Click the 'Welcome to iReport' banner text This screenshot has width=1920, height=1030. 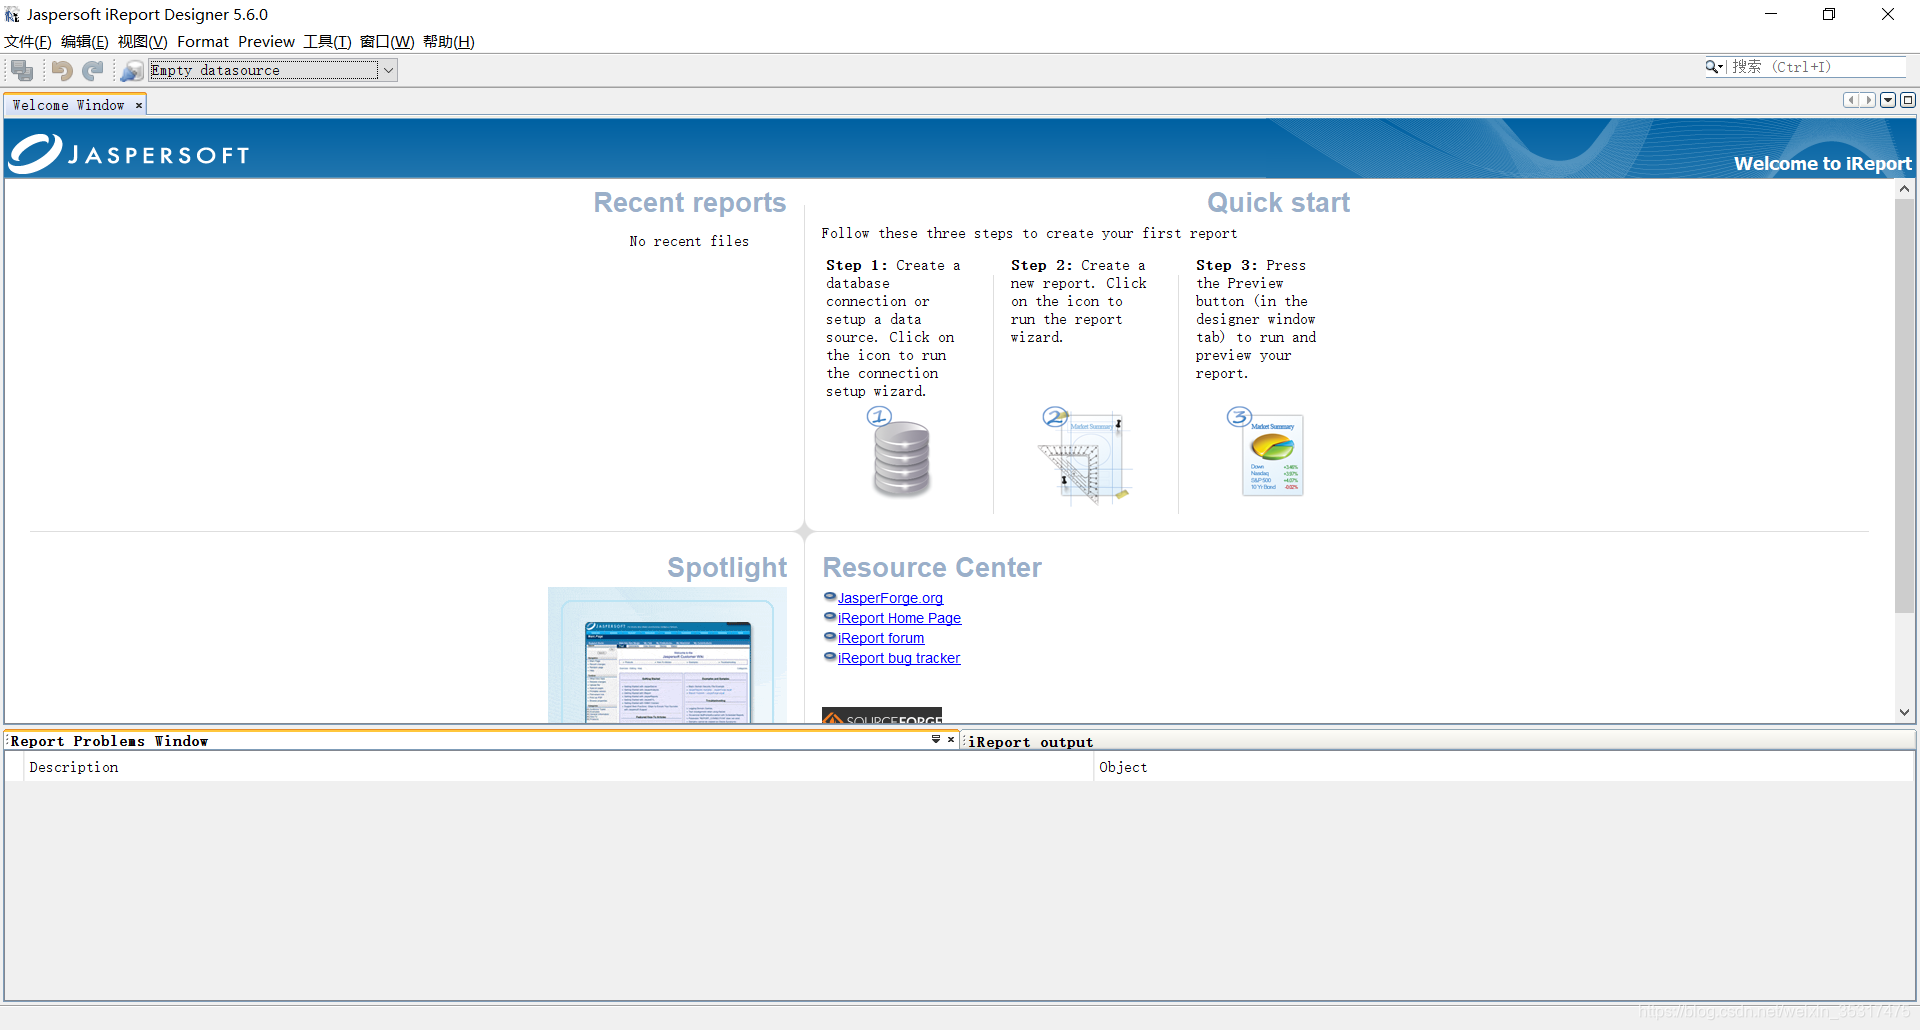click(x=1822, y=164)
